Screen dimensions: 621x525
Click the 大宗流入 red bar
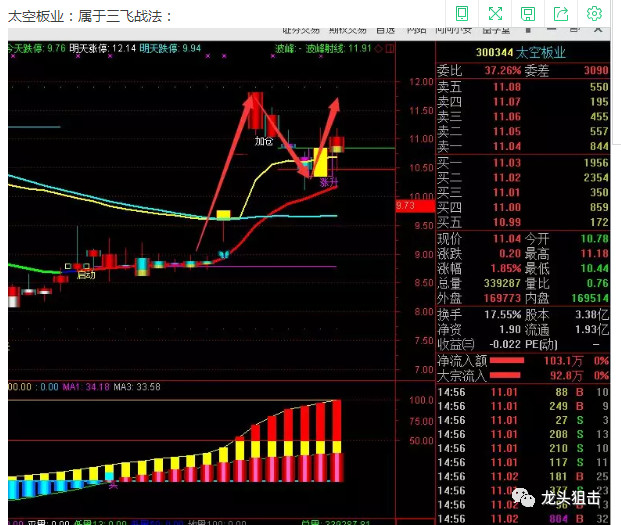pos(505,375)
